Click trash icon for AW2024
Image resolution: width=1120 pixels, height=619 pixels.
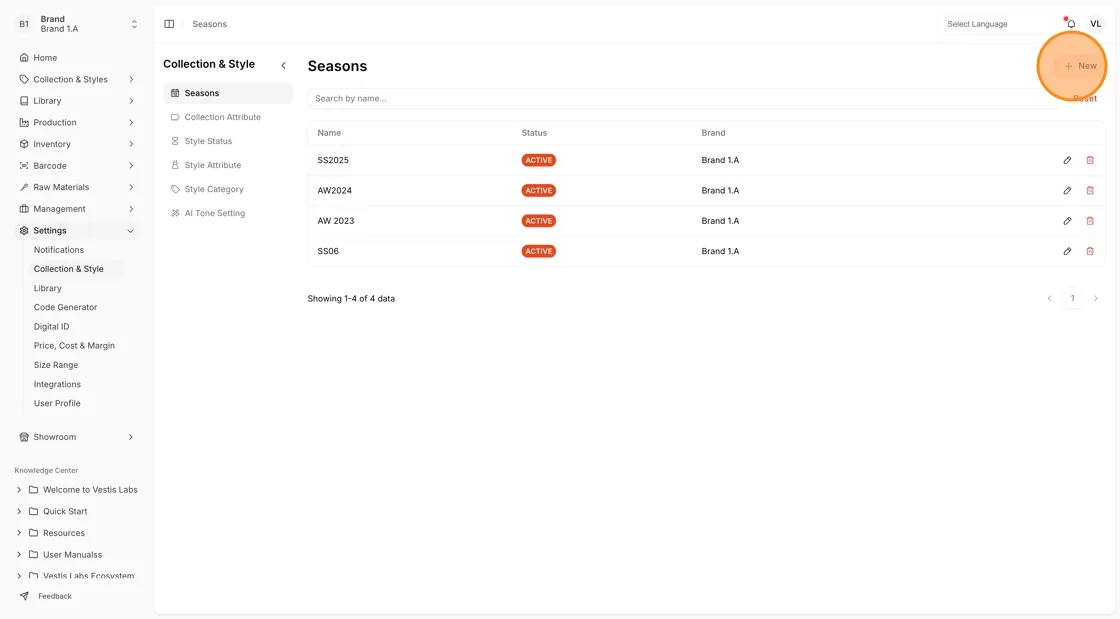point(1090,191)
